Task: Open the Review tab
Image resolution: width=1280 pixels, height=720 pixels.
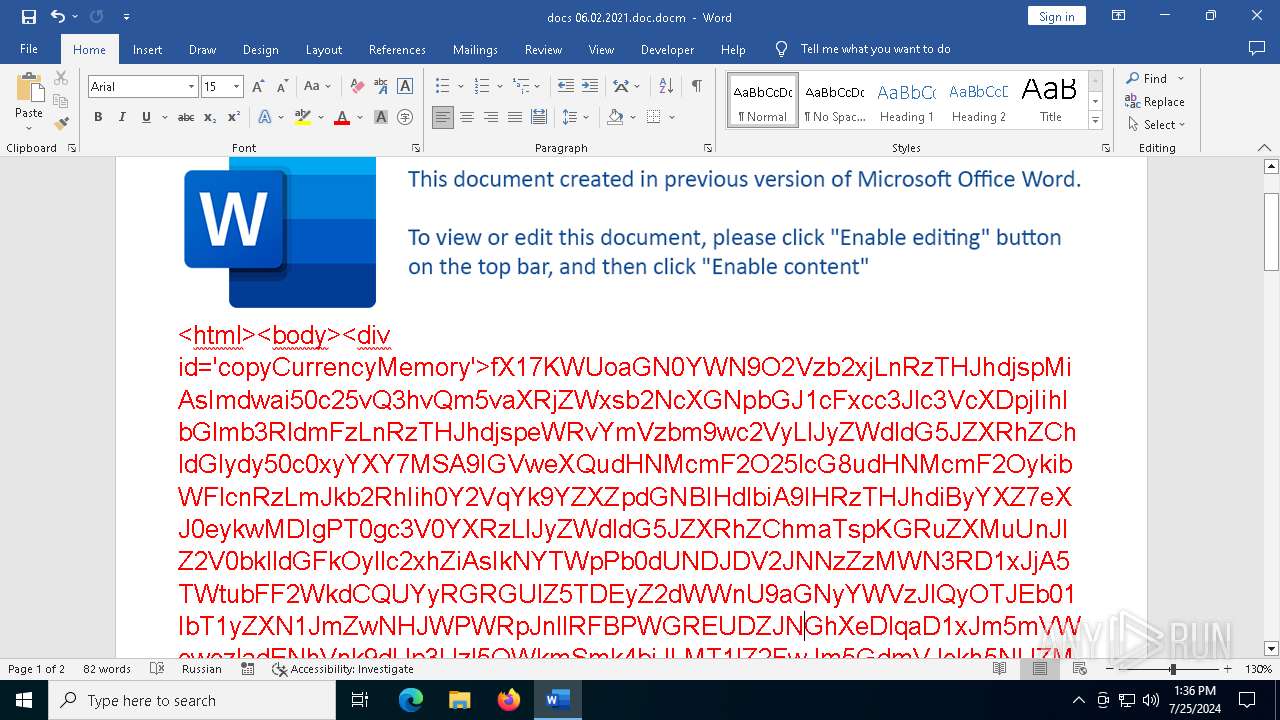Action: [x=543, y=49]
